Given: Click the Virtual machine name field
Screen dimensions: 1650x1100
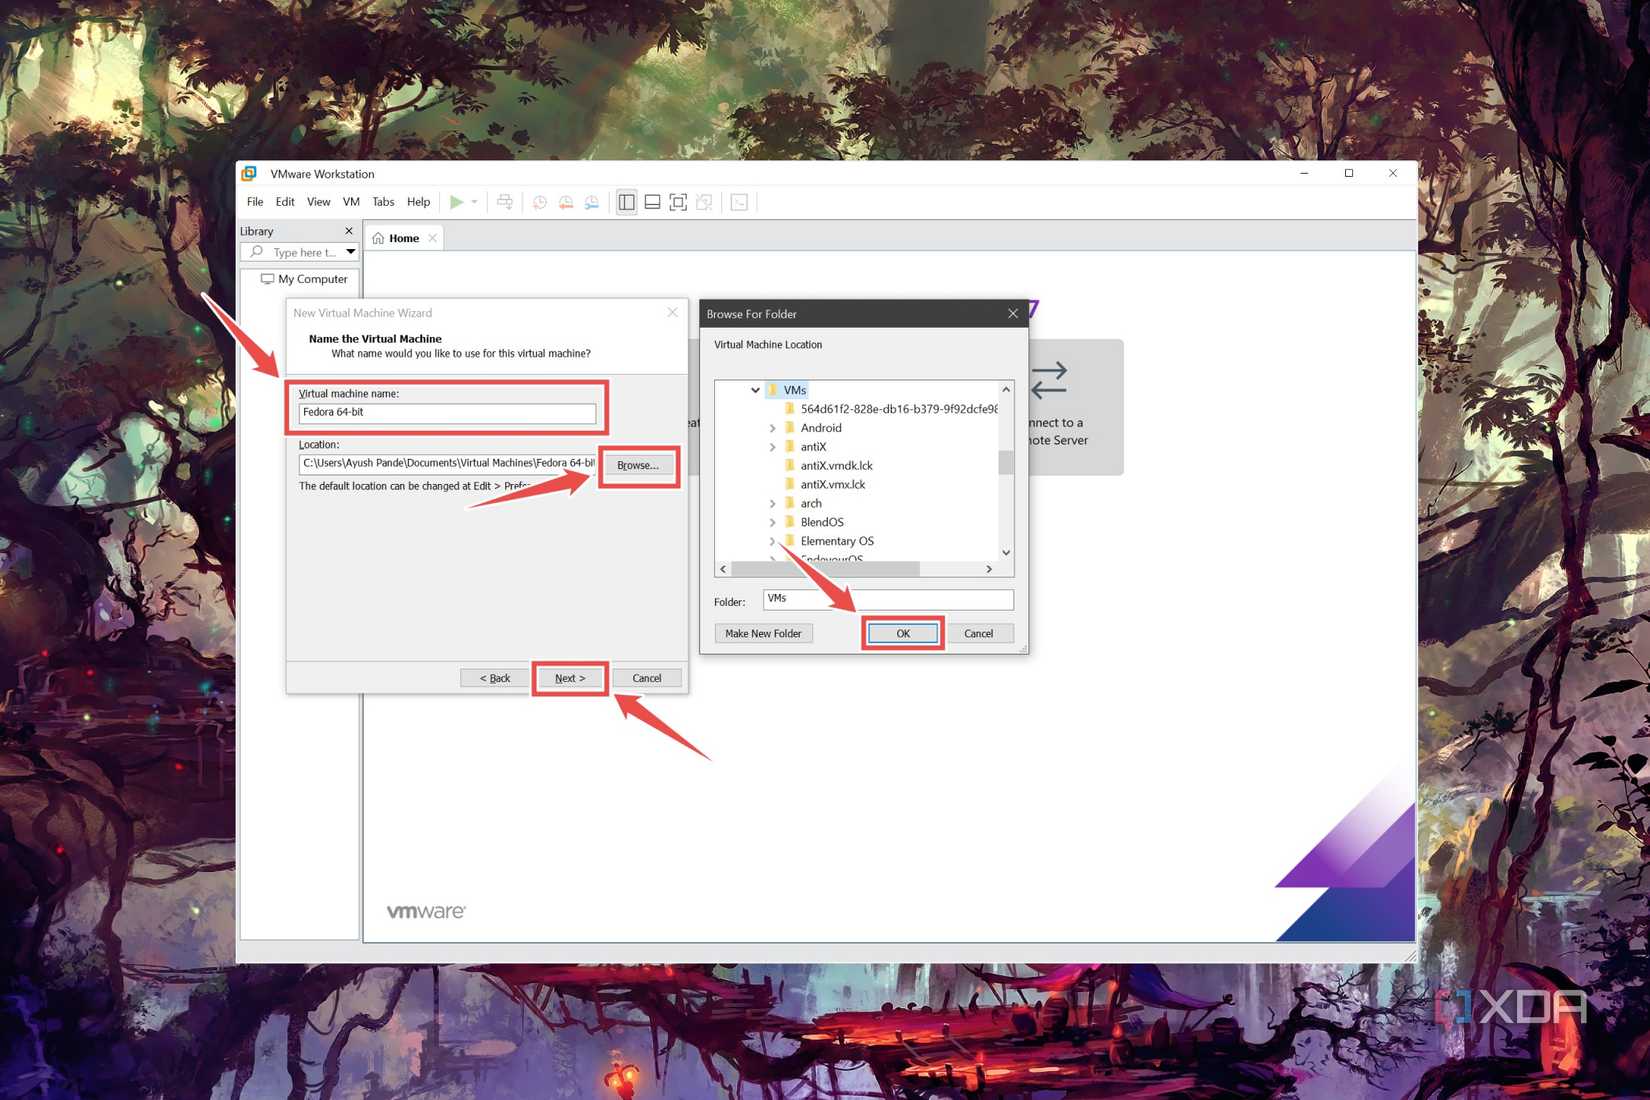Looking at the screenshot, I should 447,412.
